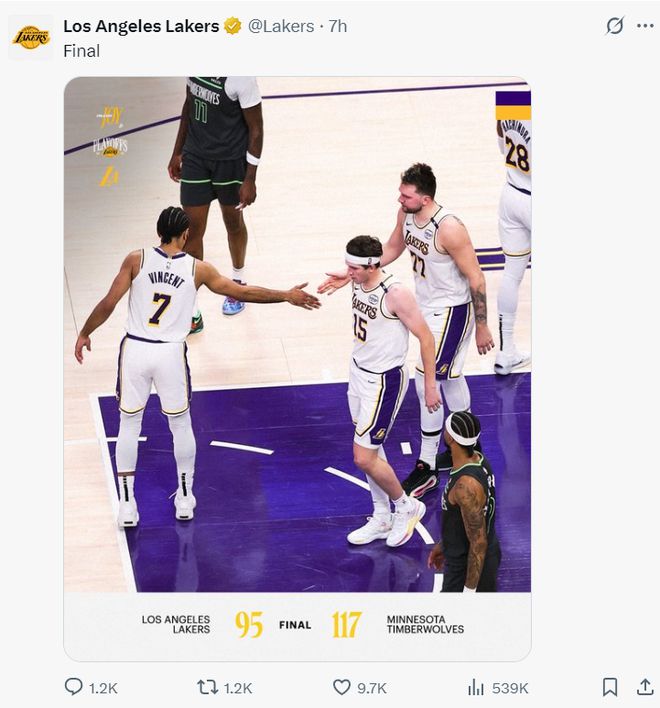The height and width of the screenshot is (708, 660).
Task: Click the Los Angeles Lakers display name
Action: click(x=141, y=26)
